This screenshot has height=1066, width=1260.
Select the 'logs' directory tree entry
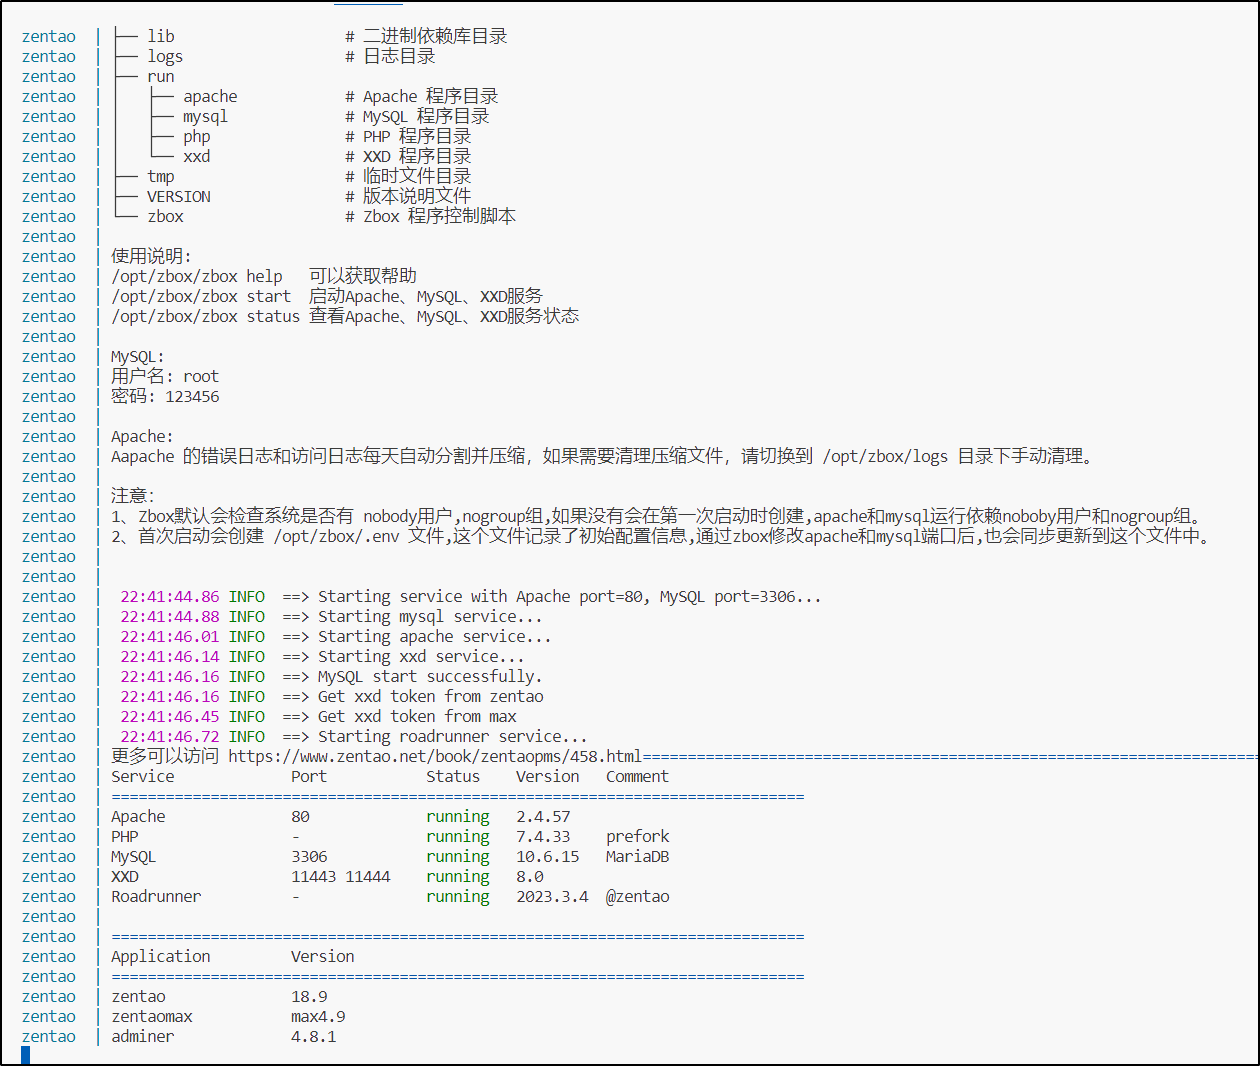165,56
